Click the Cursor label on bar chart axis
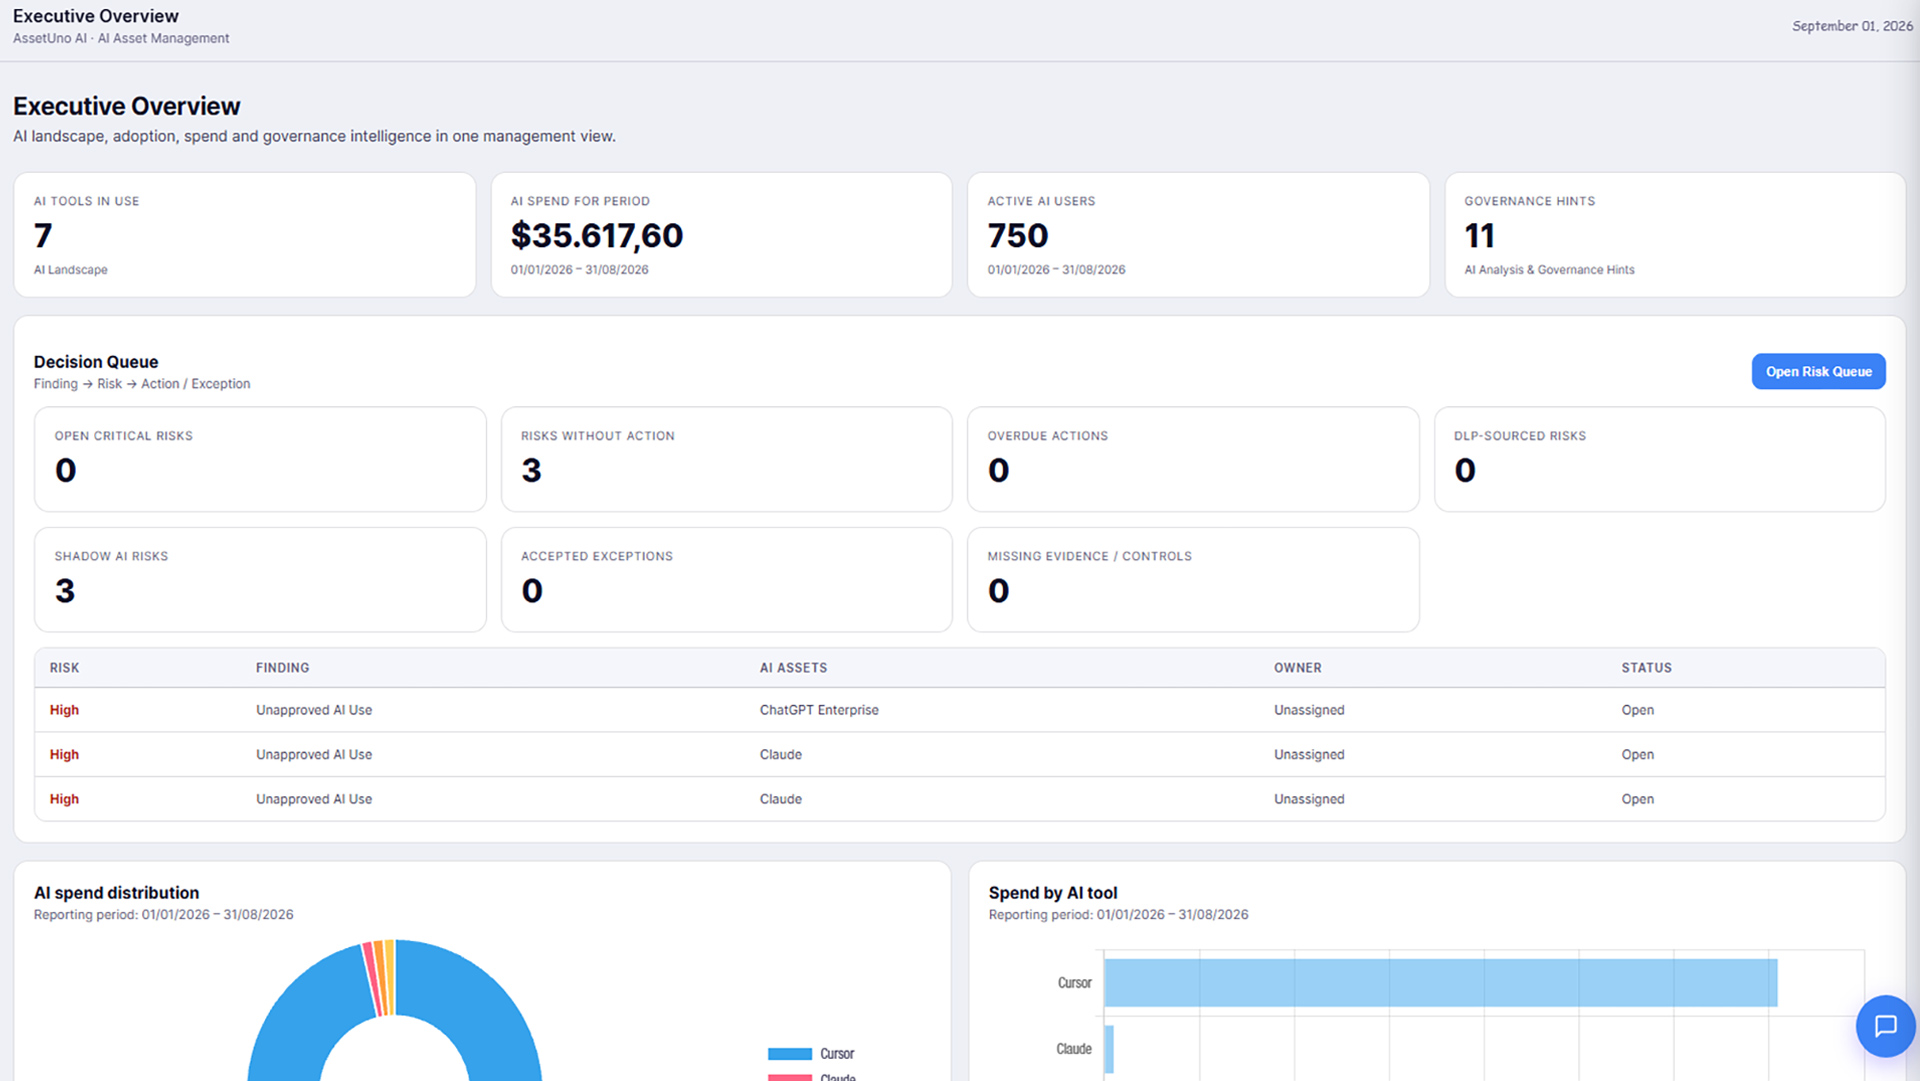The image size is (1920, 1081). tap(1074, 983)
